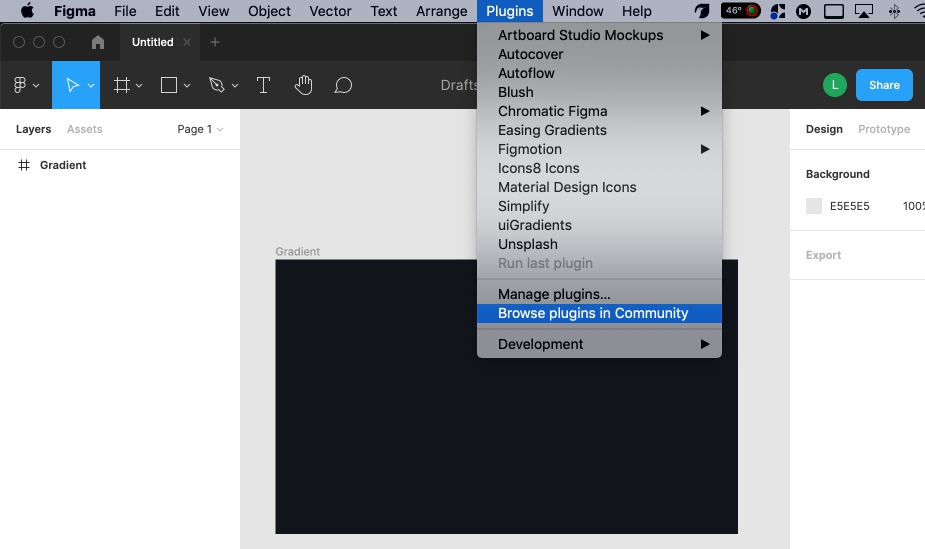Screen dimensions: 925x549
Task: Open a new tab with plus icon
Action: point(215,42)
